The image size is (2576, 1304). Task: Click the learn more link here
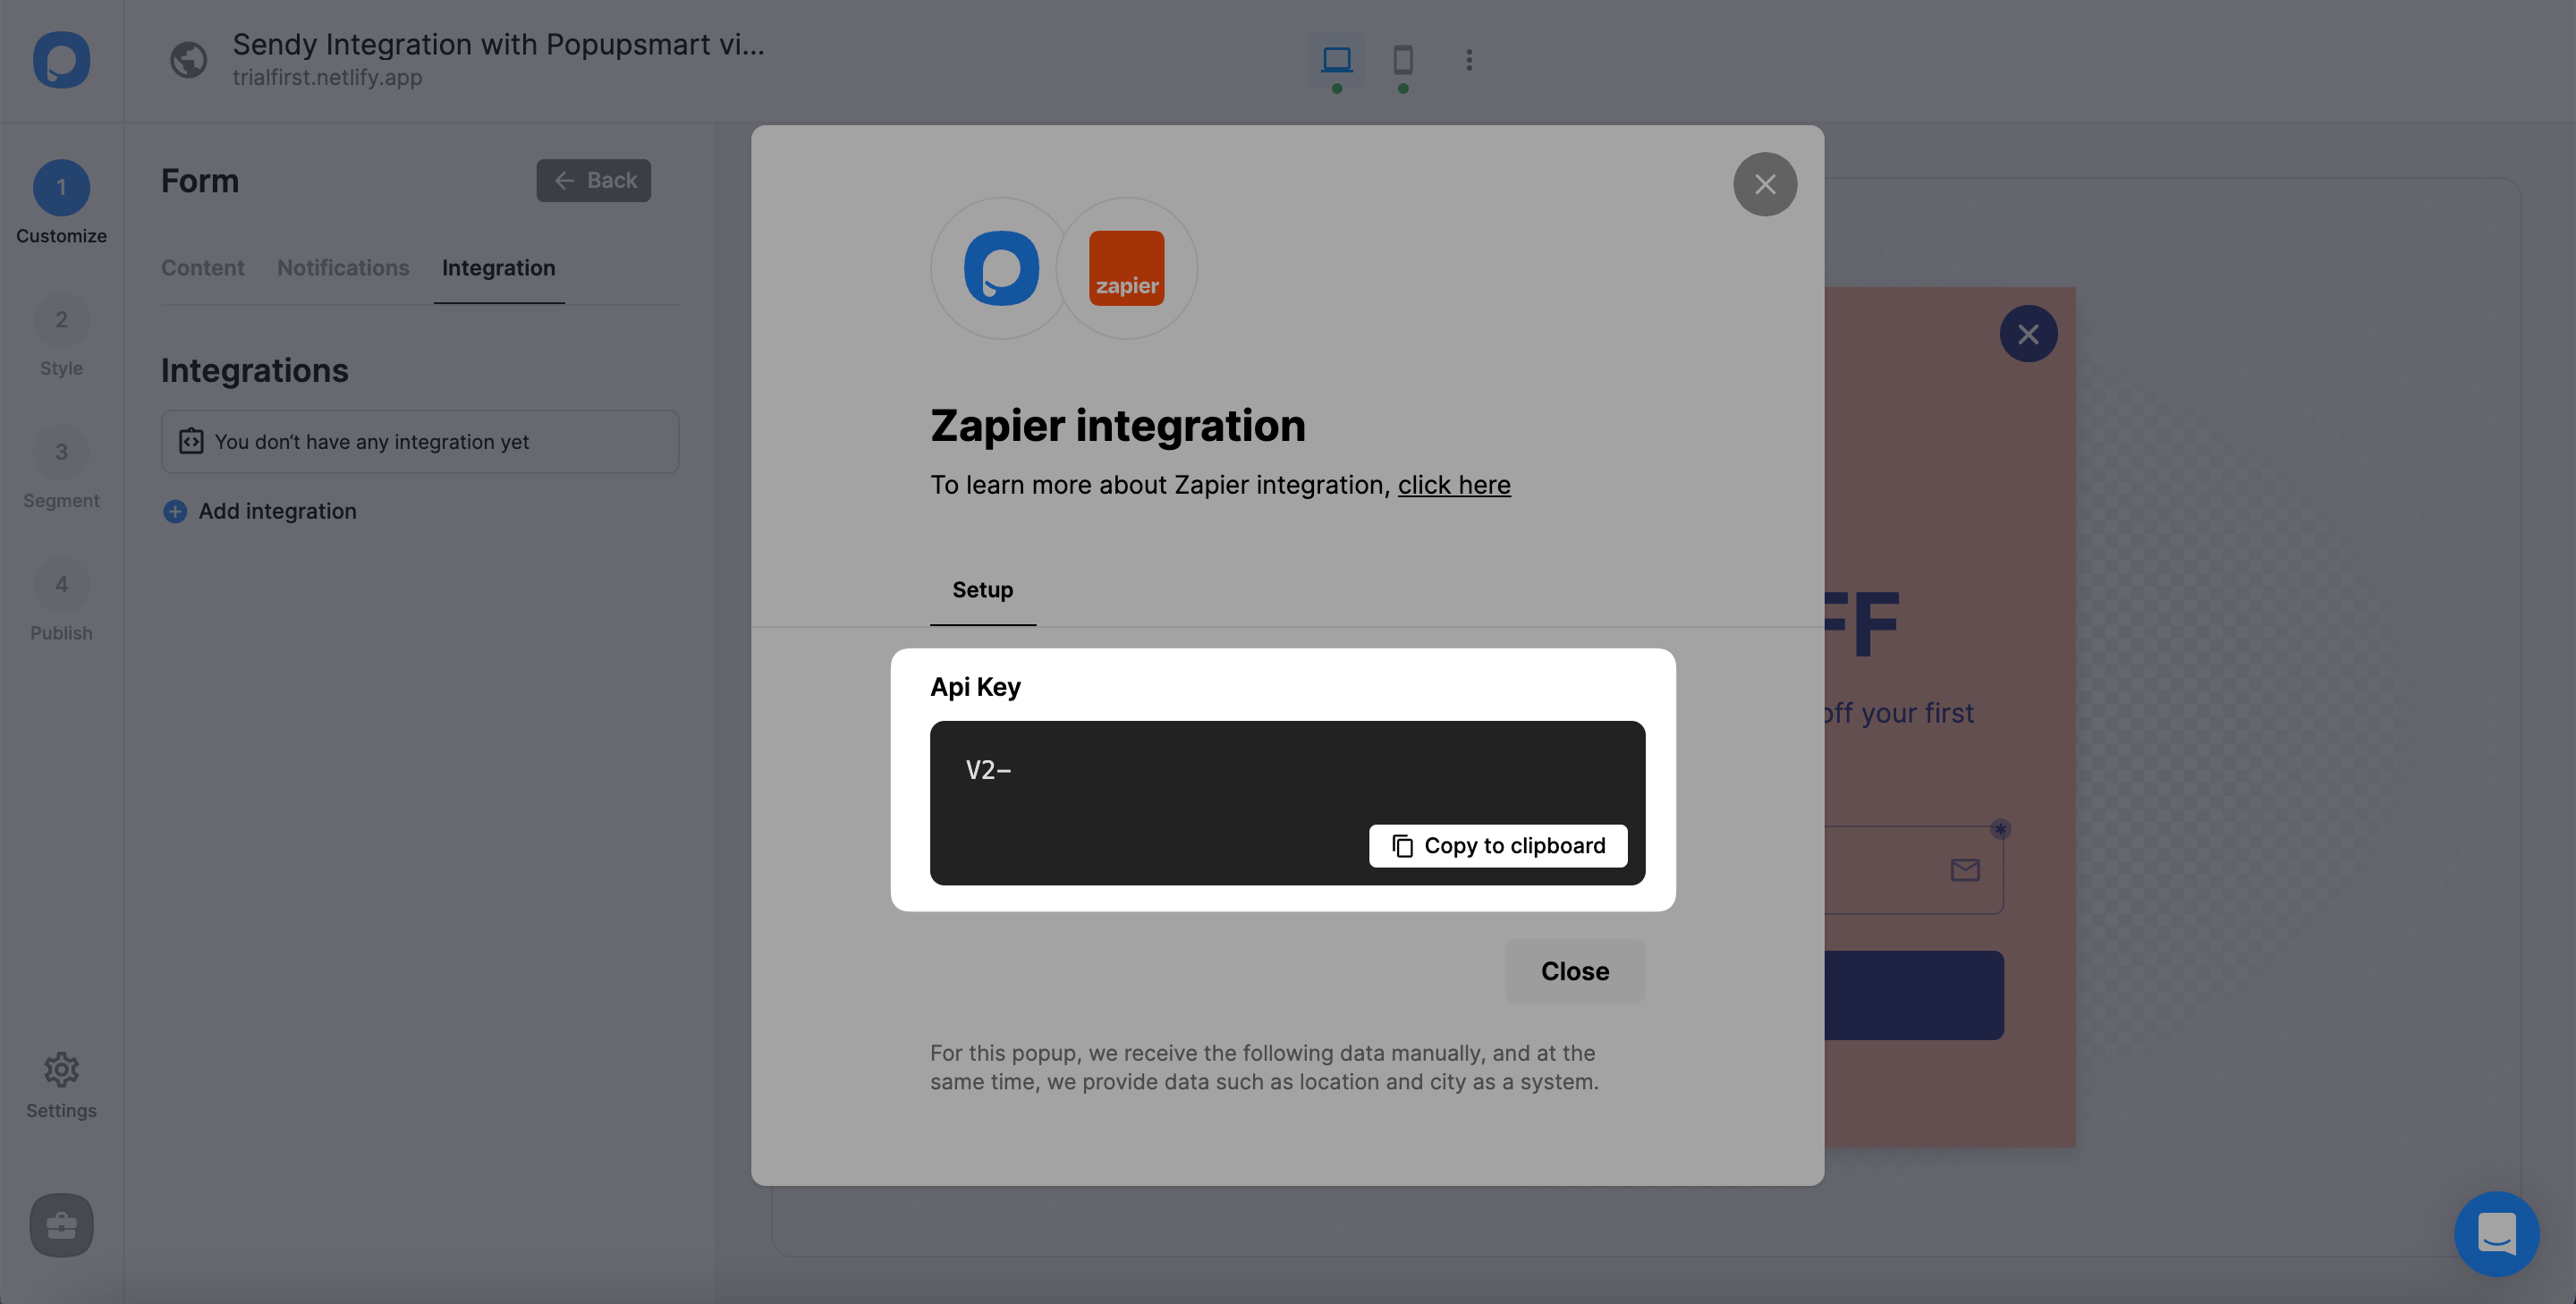[1455, 486]
